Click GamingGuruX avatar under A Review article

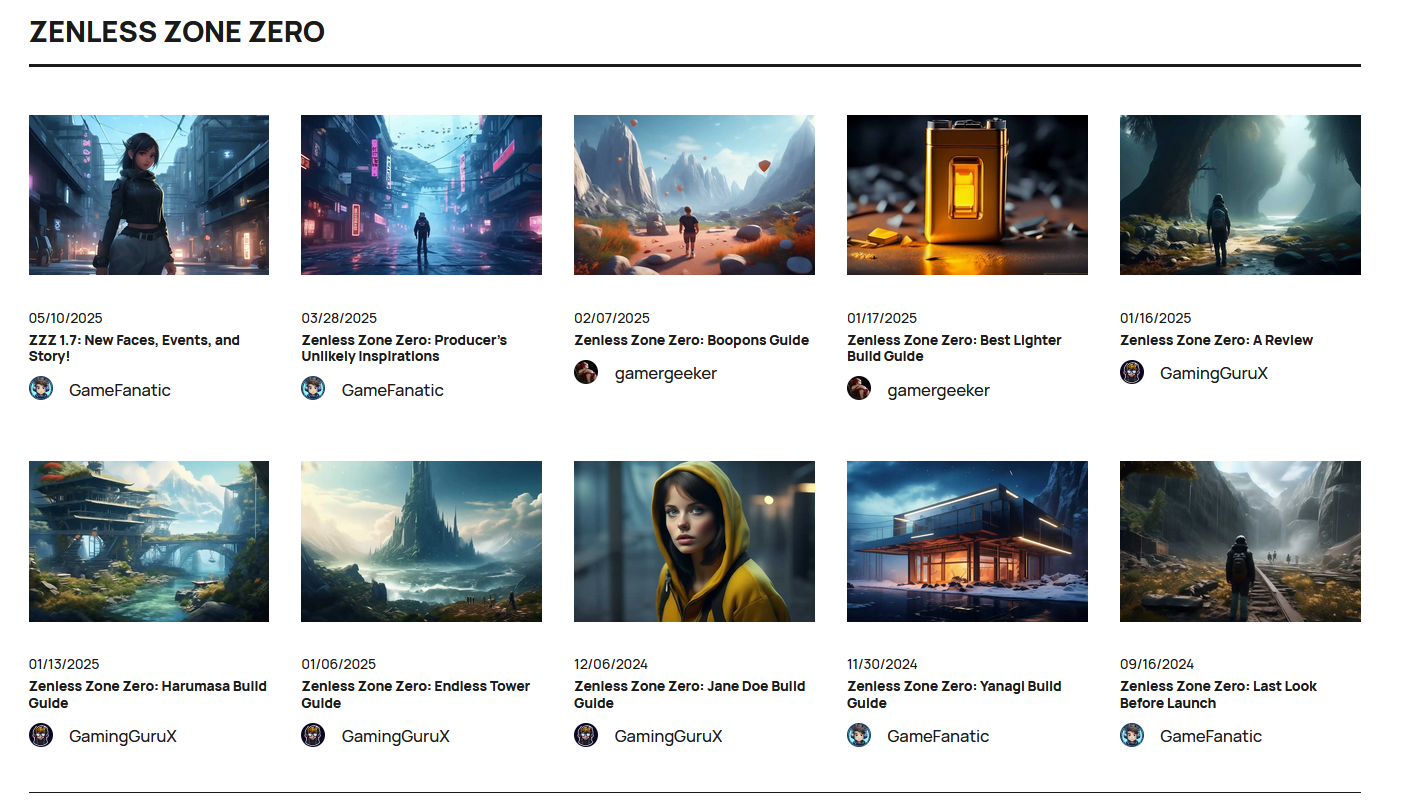pyautogui.click(x=1132, y=372)
